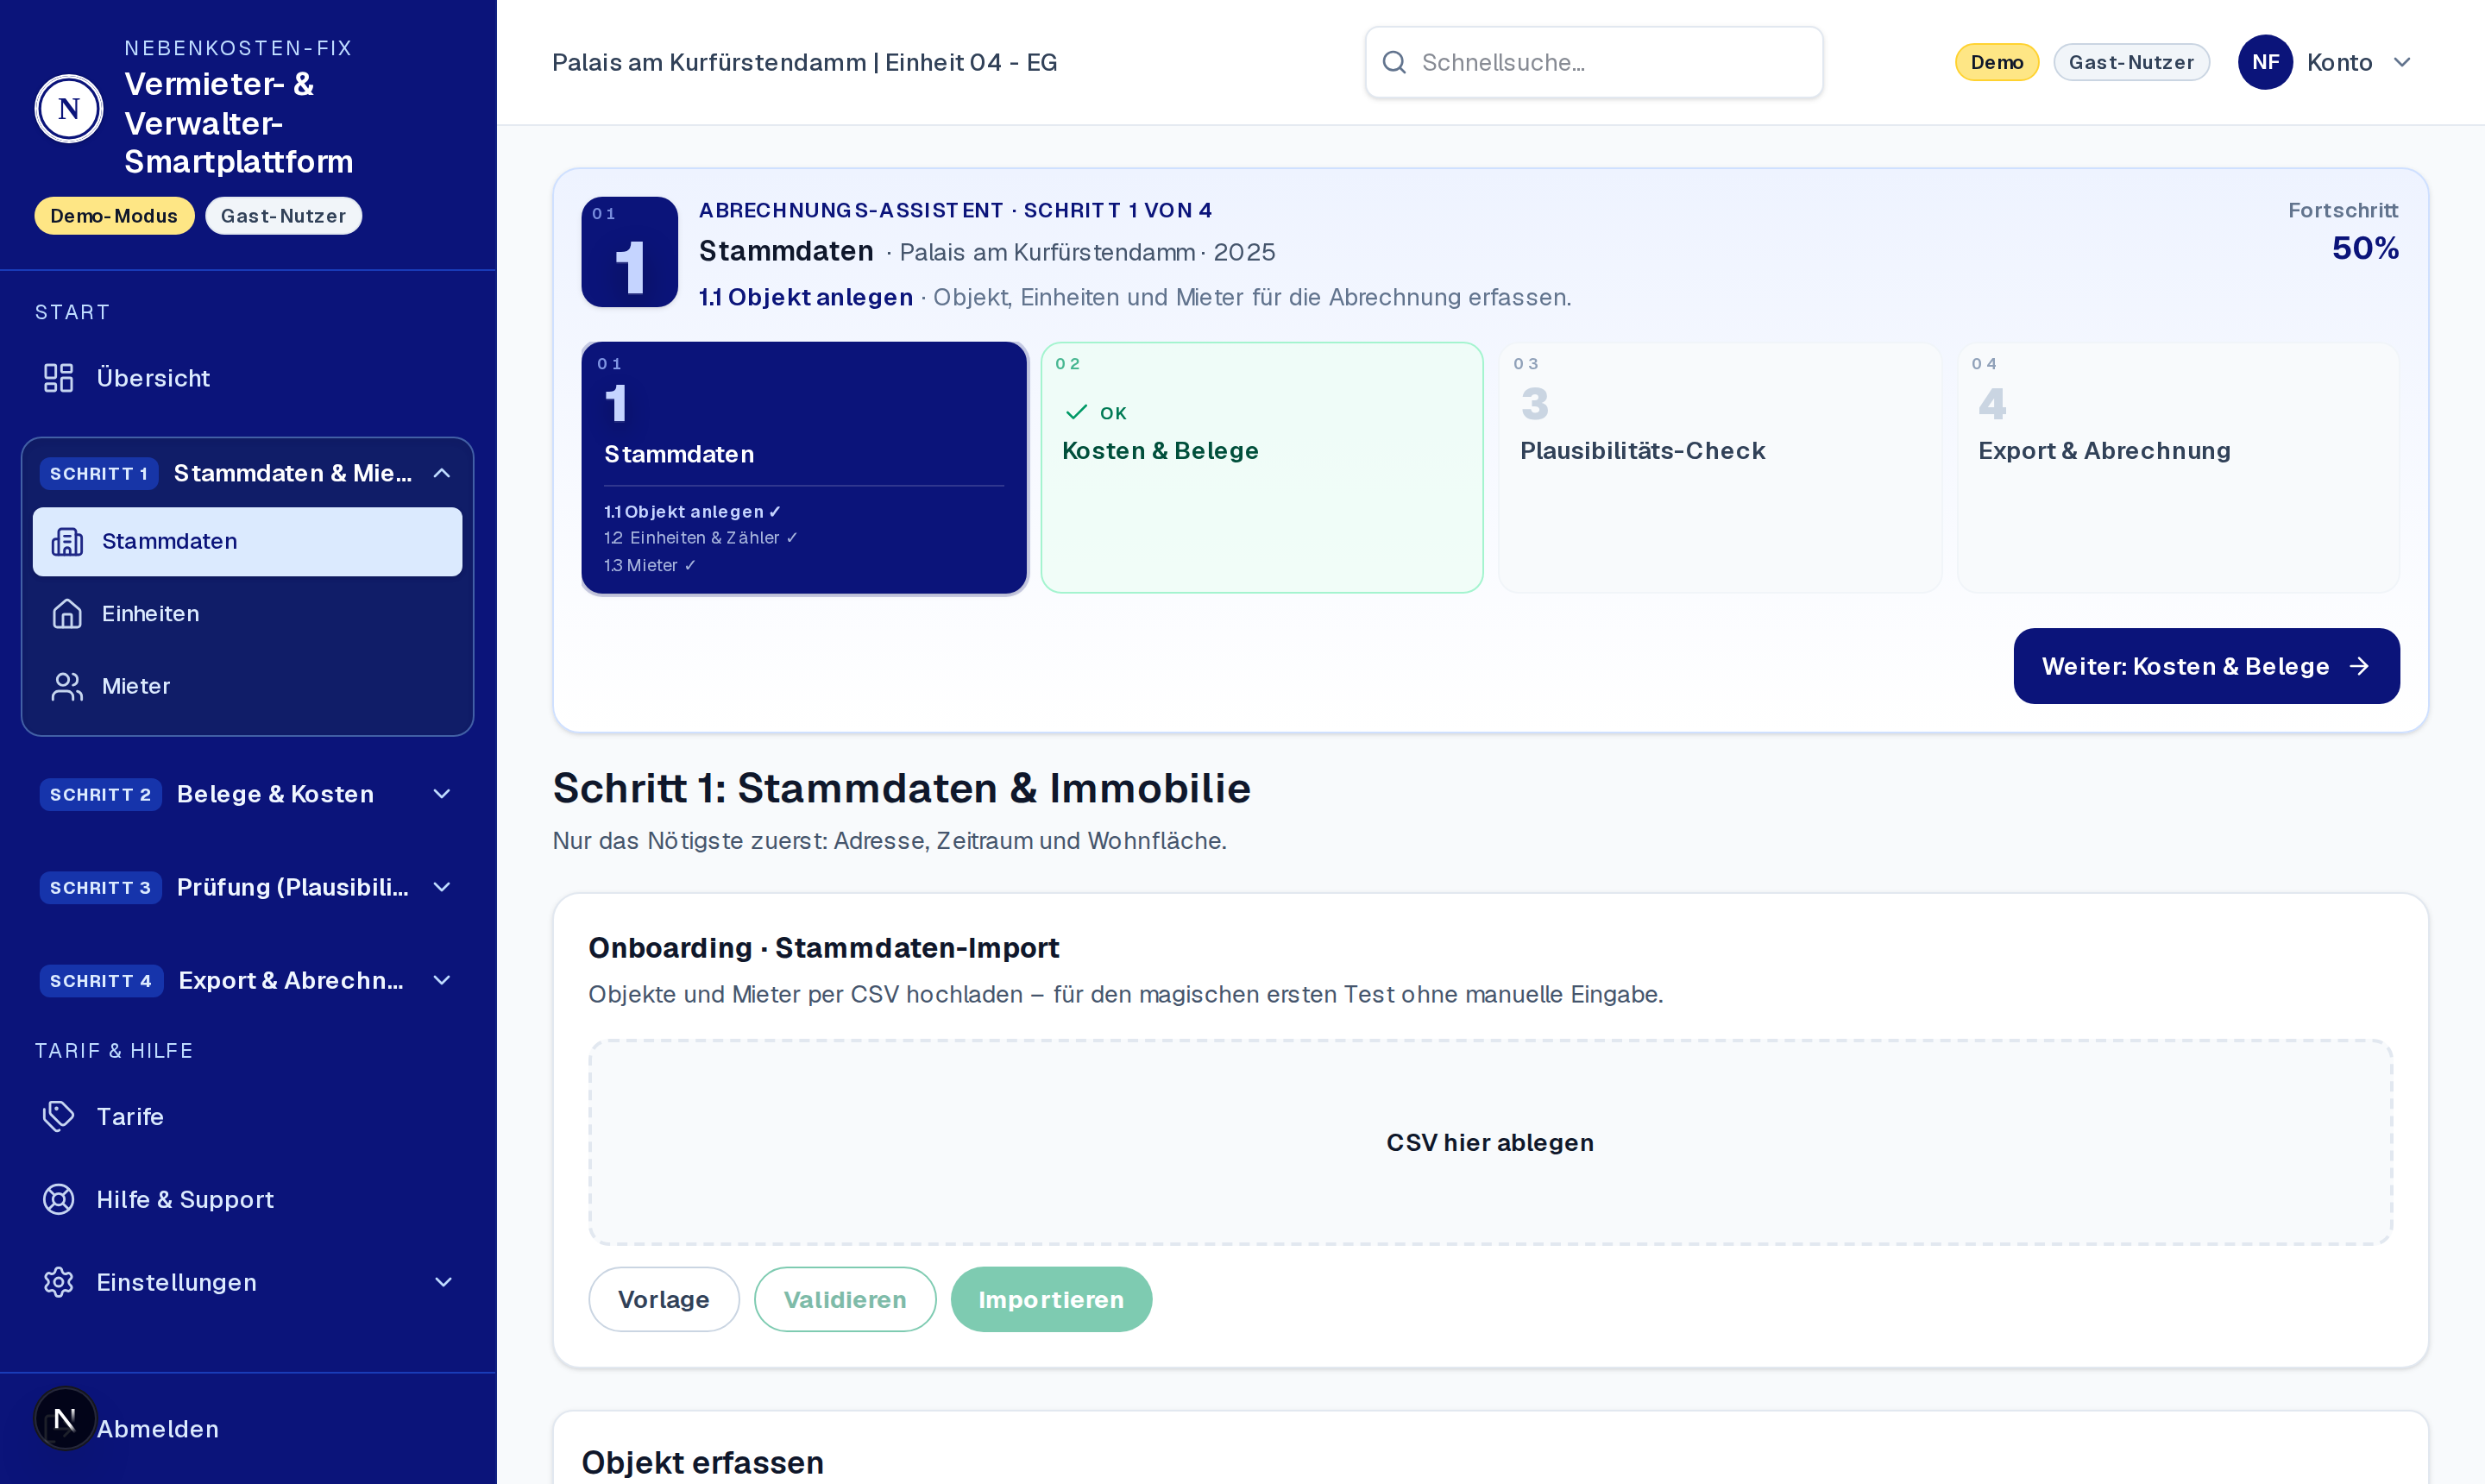This screenshot has width=2485, height=1484.
Task: Click the NF account avatar
Action: [2265, 62]
